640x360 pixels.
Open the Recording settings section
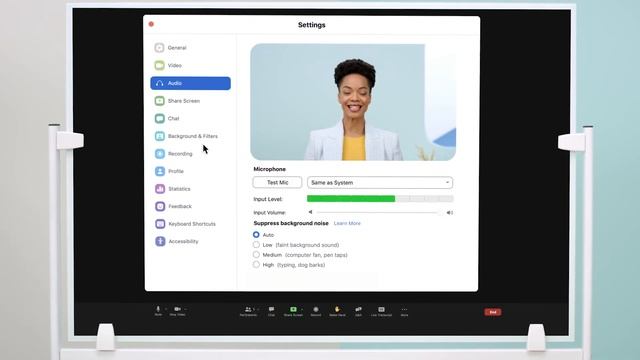(x=174, y=153)
